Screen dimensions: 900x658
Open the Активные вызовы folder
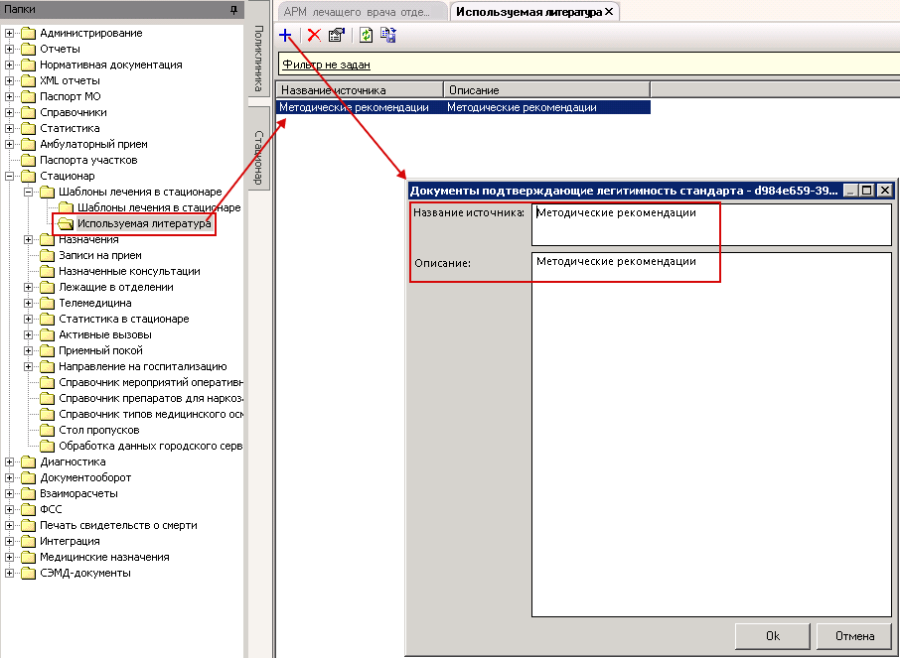pos(105,335)
